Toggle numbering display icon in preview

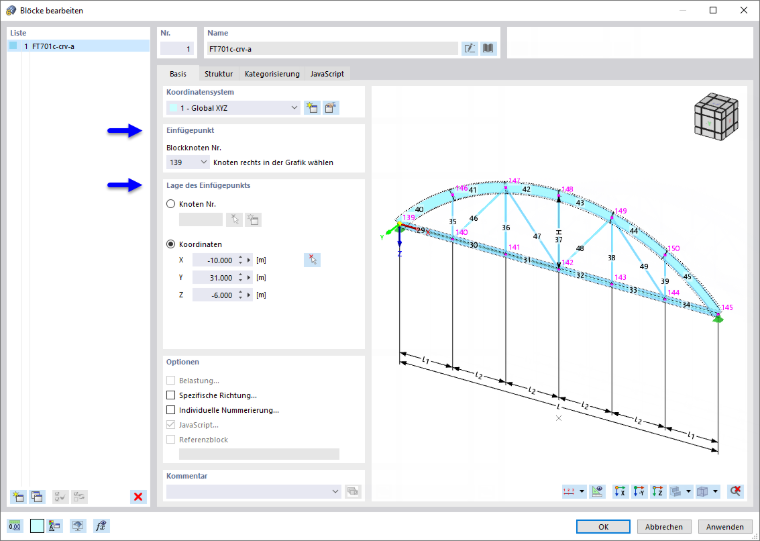569,492
